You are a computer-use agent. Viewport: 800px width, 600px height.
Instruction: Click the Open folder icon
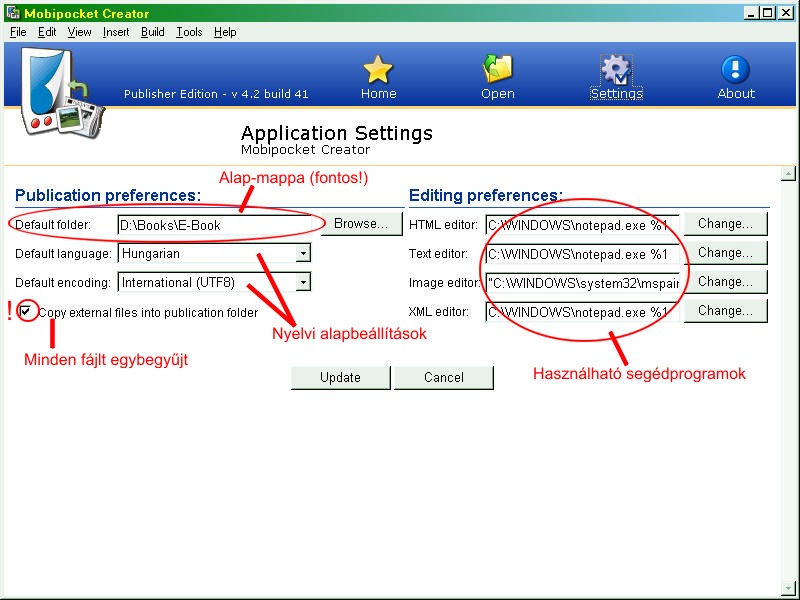pyautogui.click(x=497, y=68)
